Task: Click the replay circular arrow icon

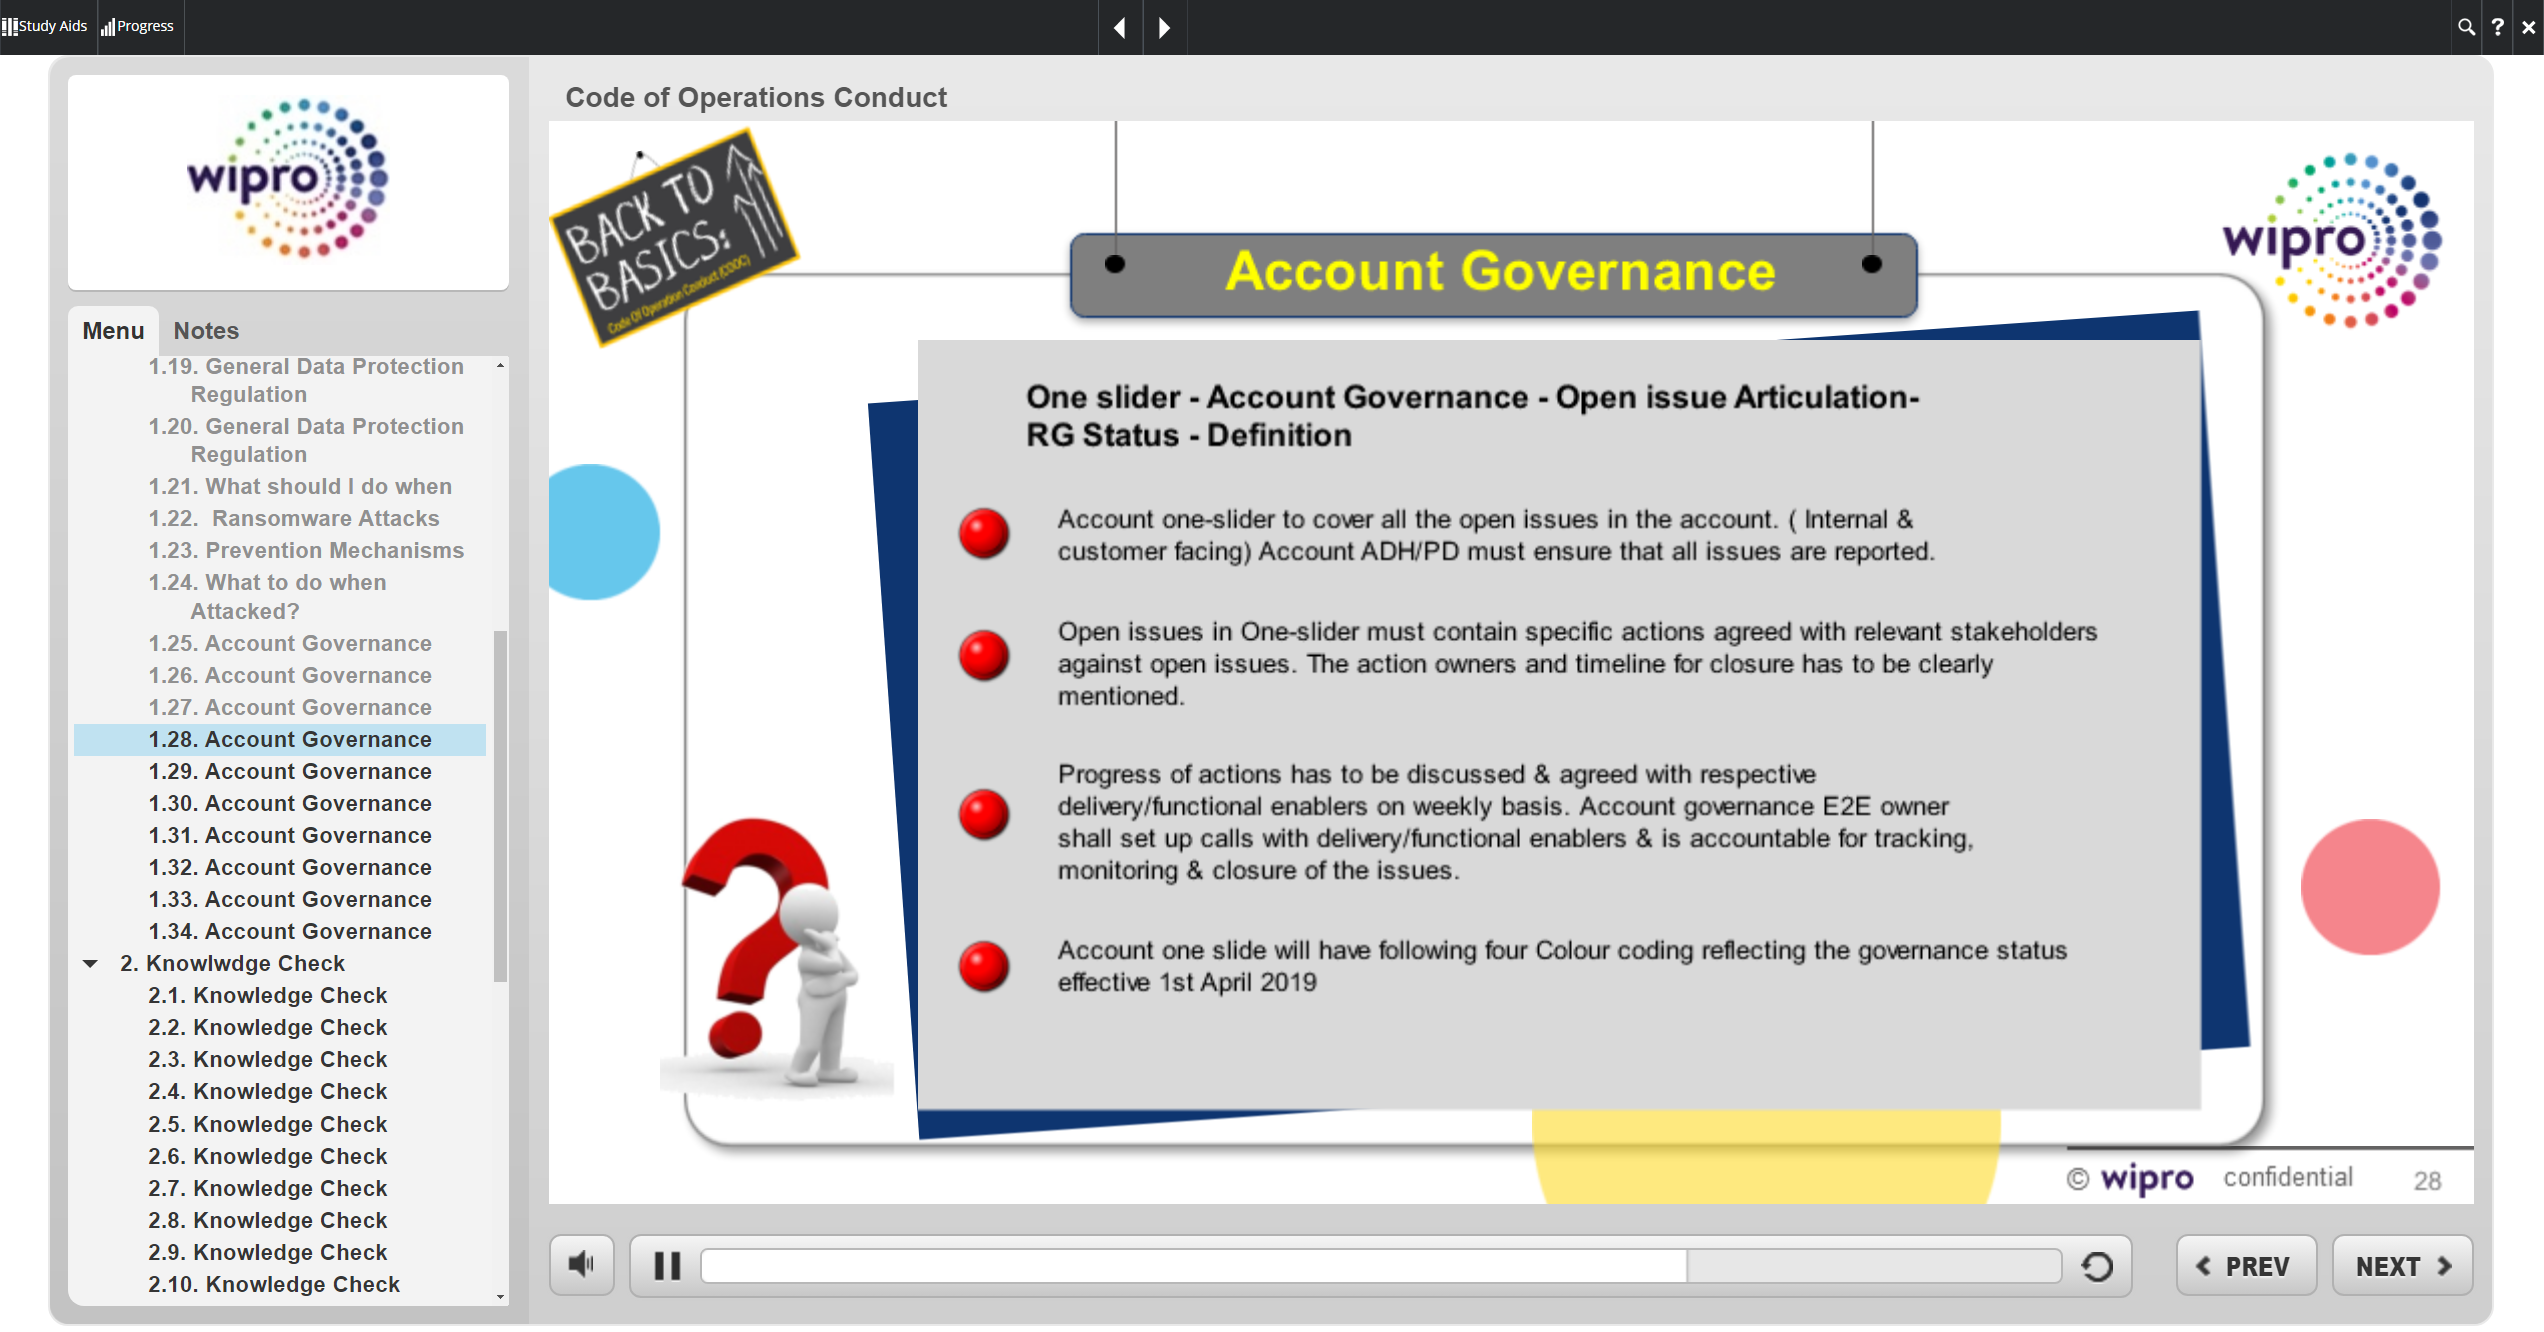Action: 2097,1266
